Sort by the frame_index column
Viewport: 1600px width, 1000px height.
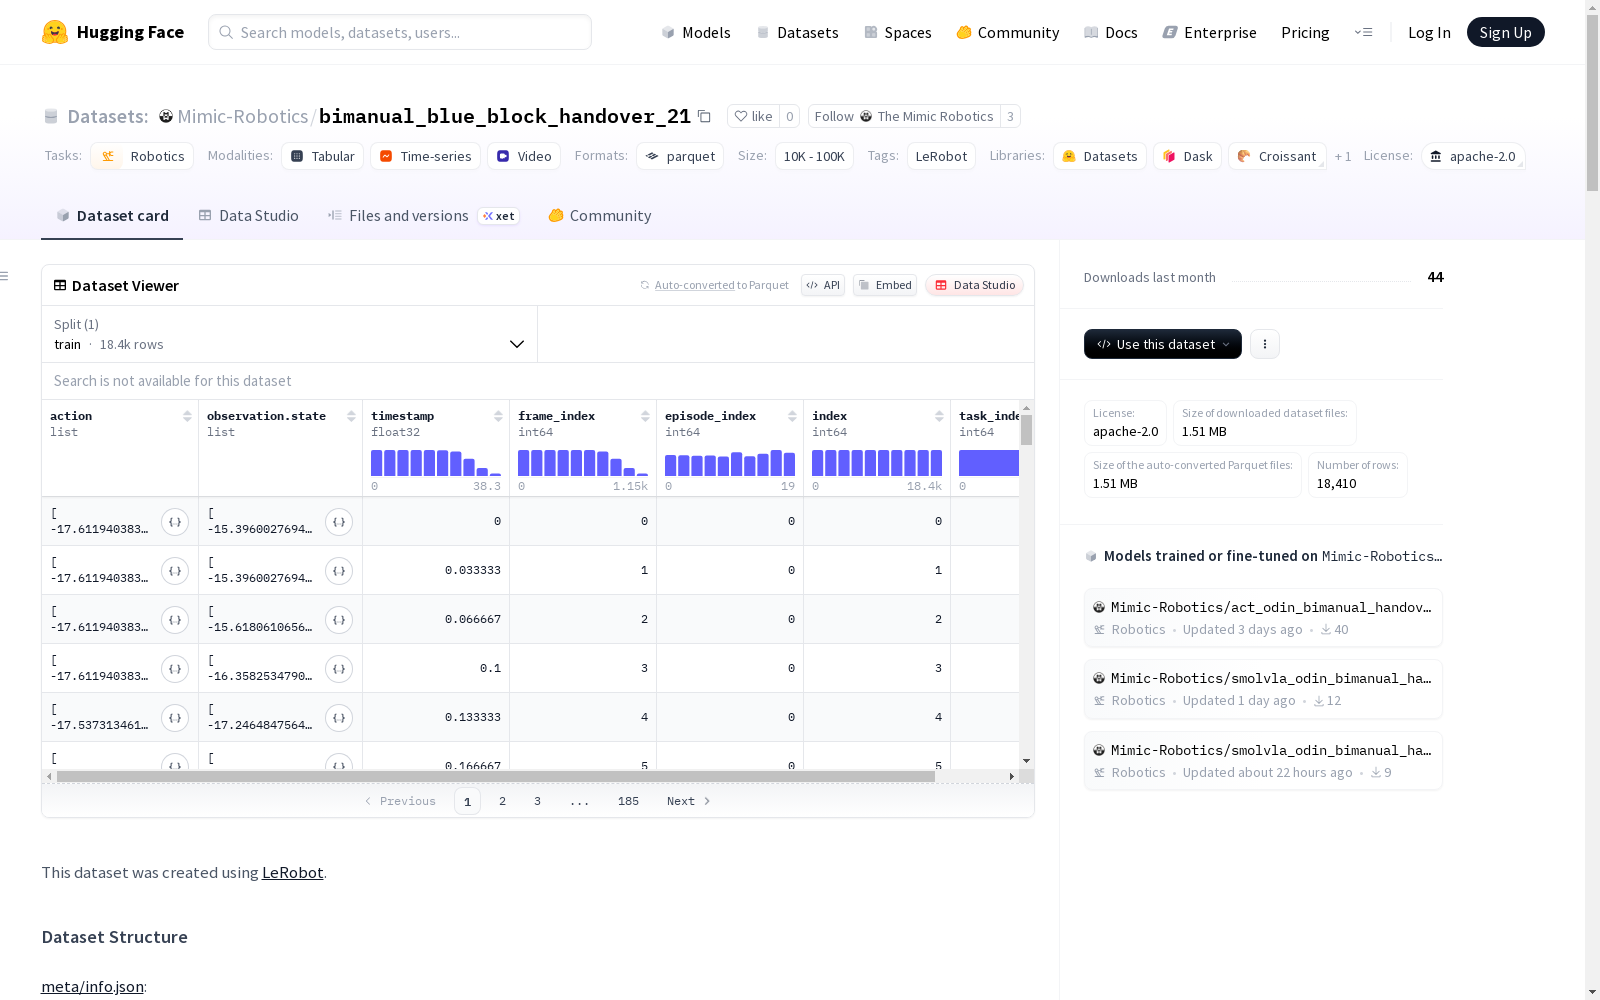pyautogui.click(x=645, y=416)
